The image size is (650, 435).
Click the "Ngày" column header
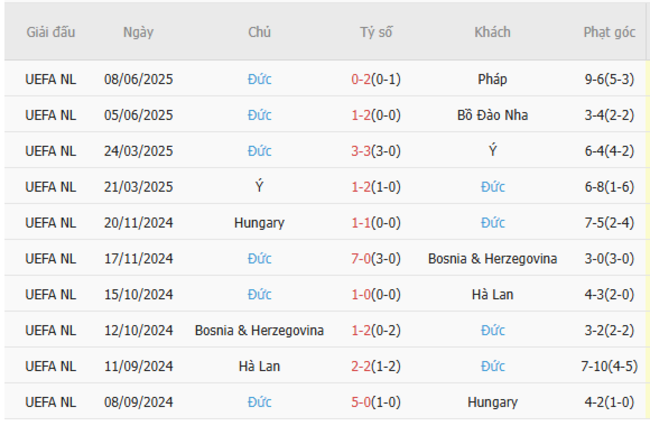coord(139,32)
